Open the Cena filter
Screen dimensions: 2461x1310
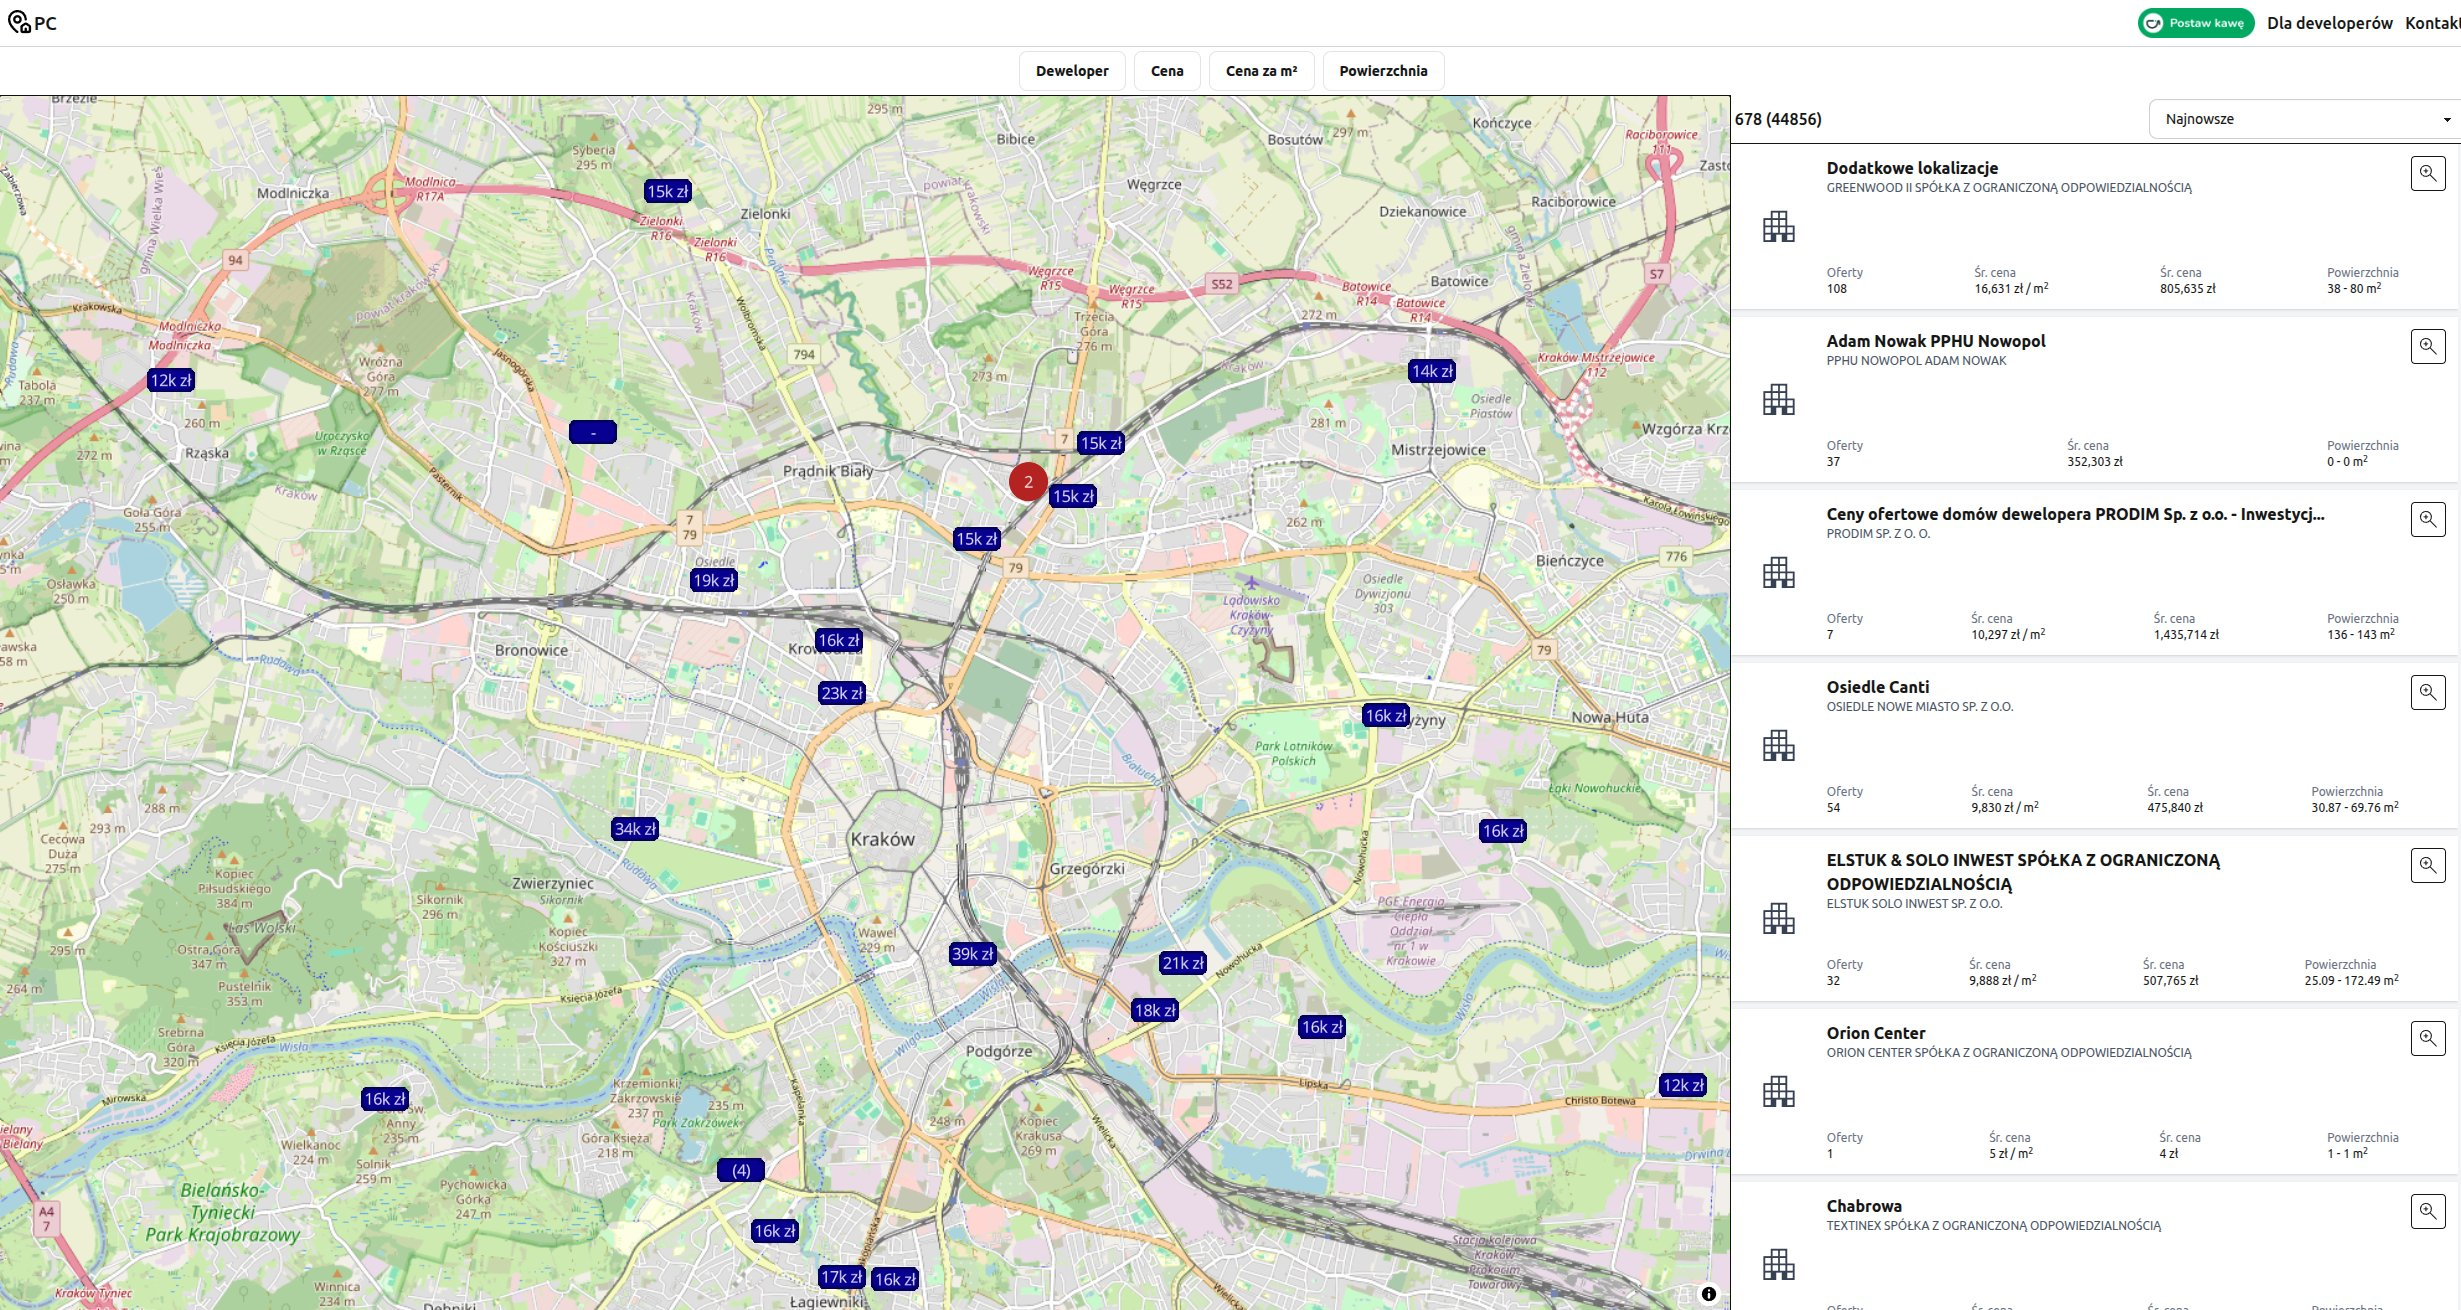click(x=1166, y=71)
